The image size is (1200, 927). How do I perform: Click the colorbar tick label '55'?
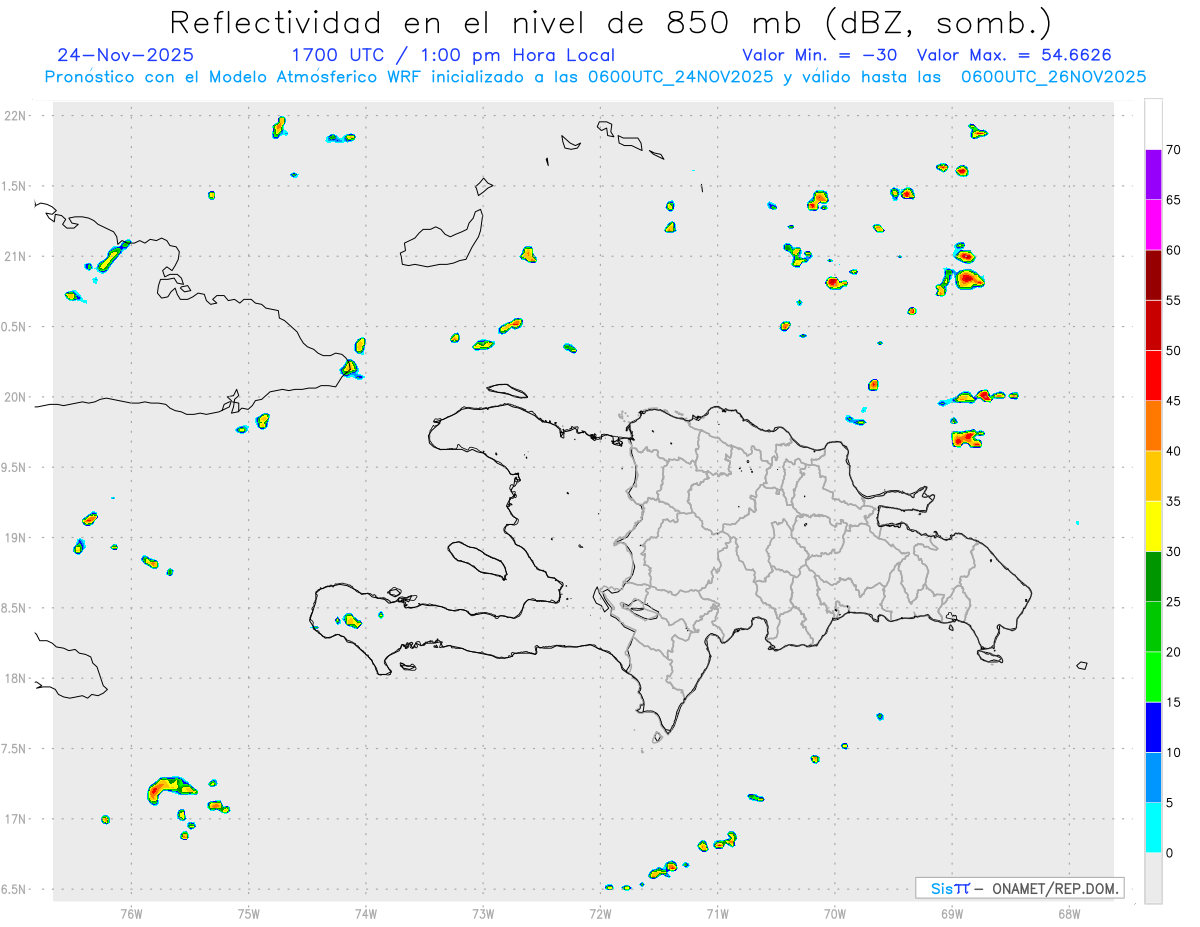(1174, 300)
